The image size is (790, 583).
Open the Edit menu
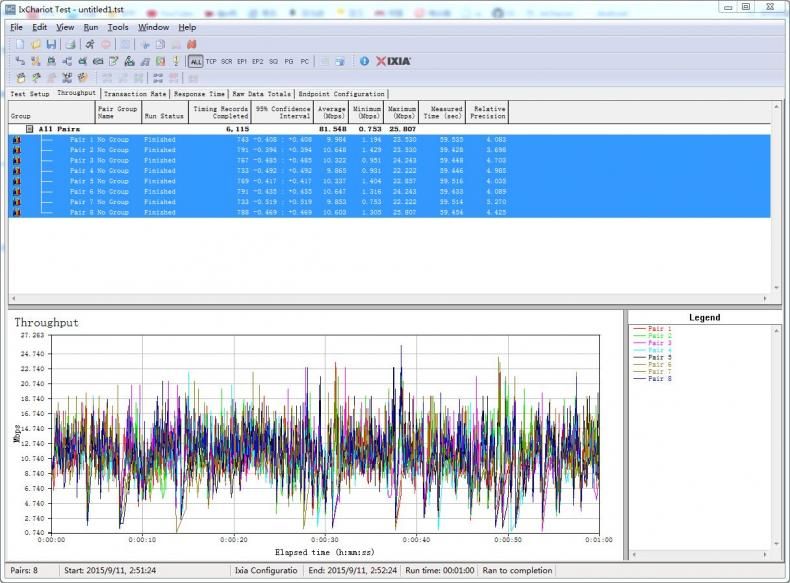(39, 27)
